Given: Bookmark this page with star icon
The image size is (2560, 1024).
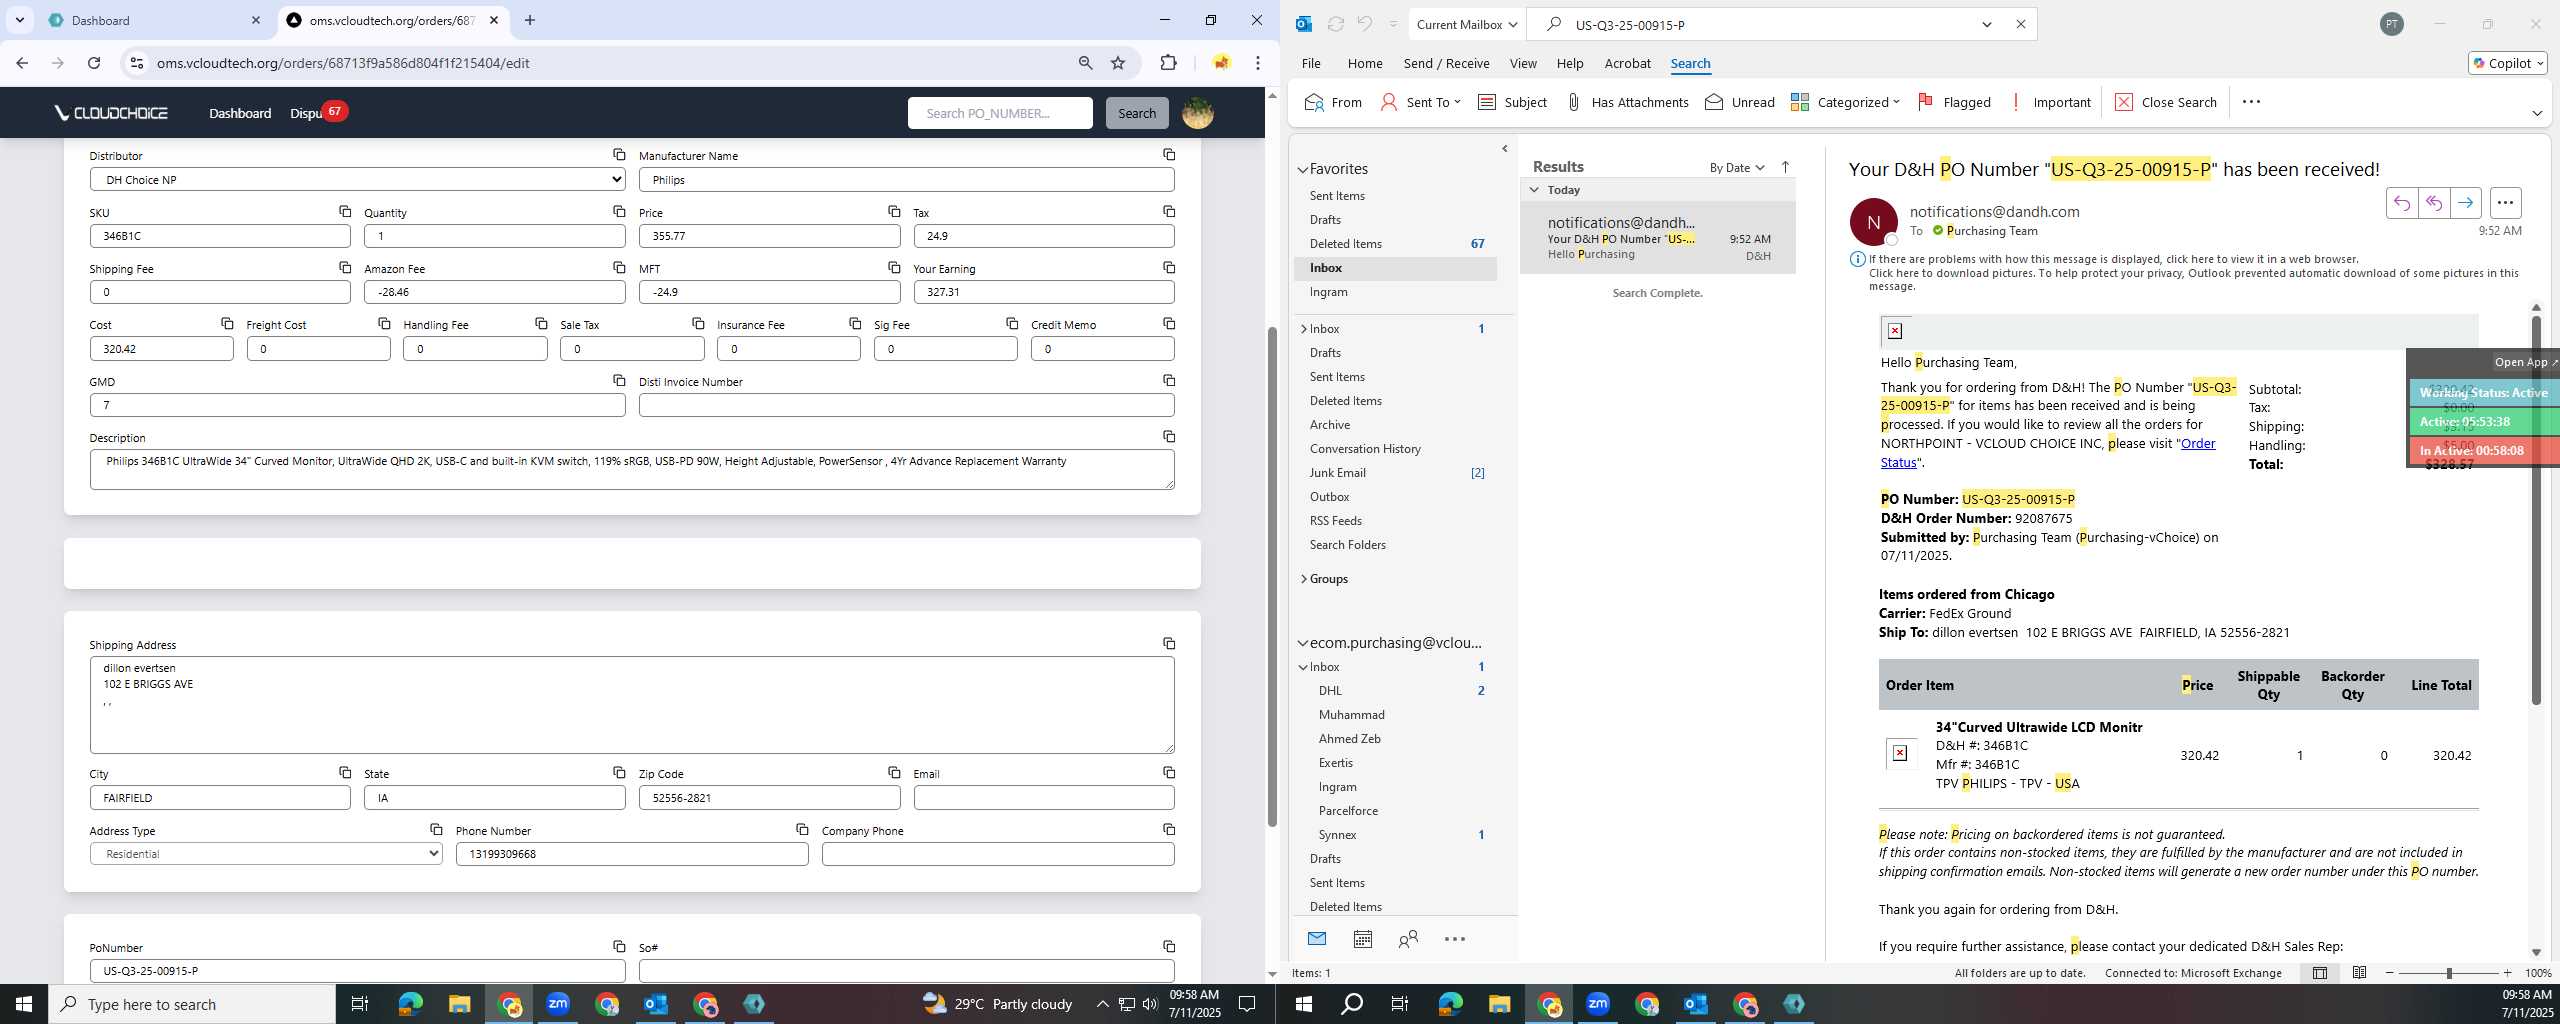Looking at the screenshot, I should coord(1118,63).
